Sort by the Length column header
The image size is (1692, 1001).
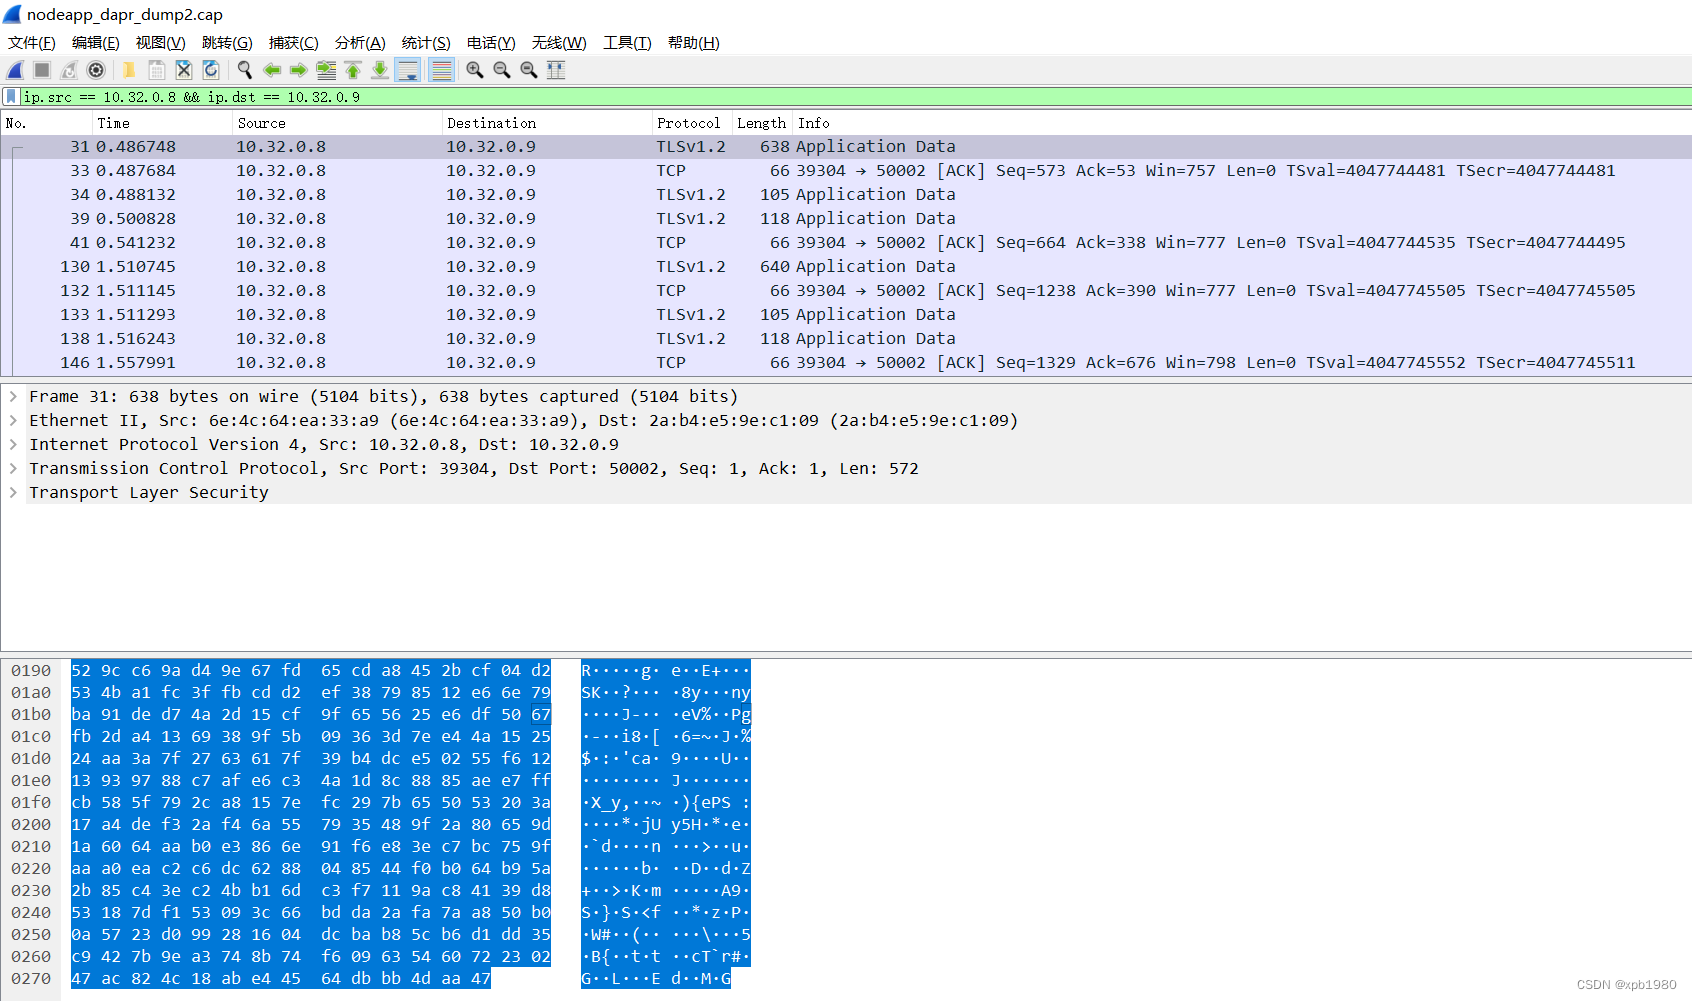(x=762, y=123)
